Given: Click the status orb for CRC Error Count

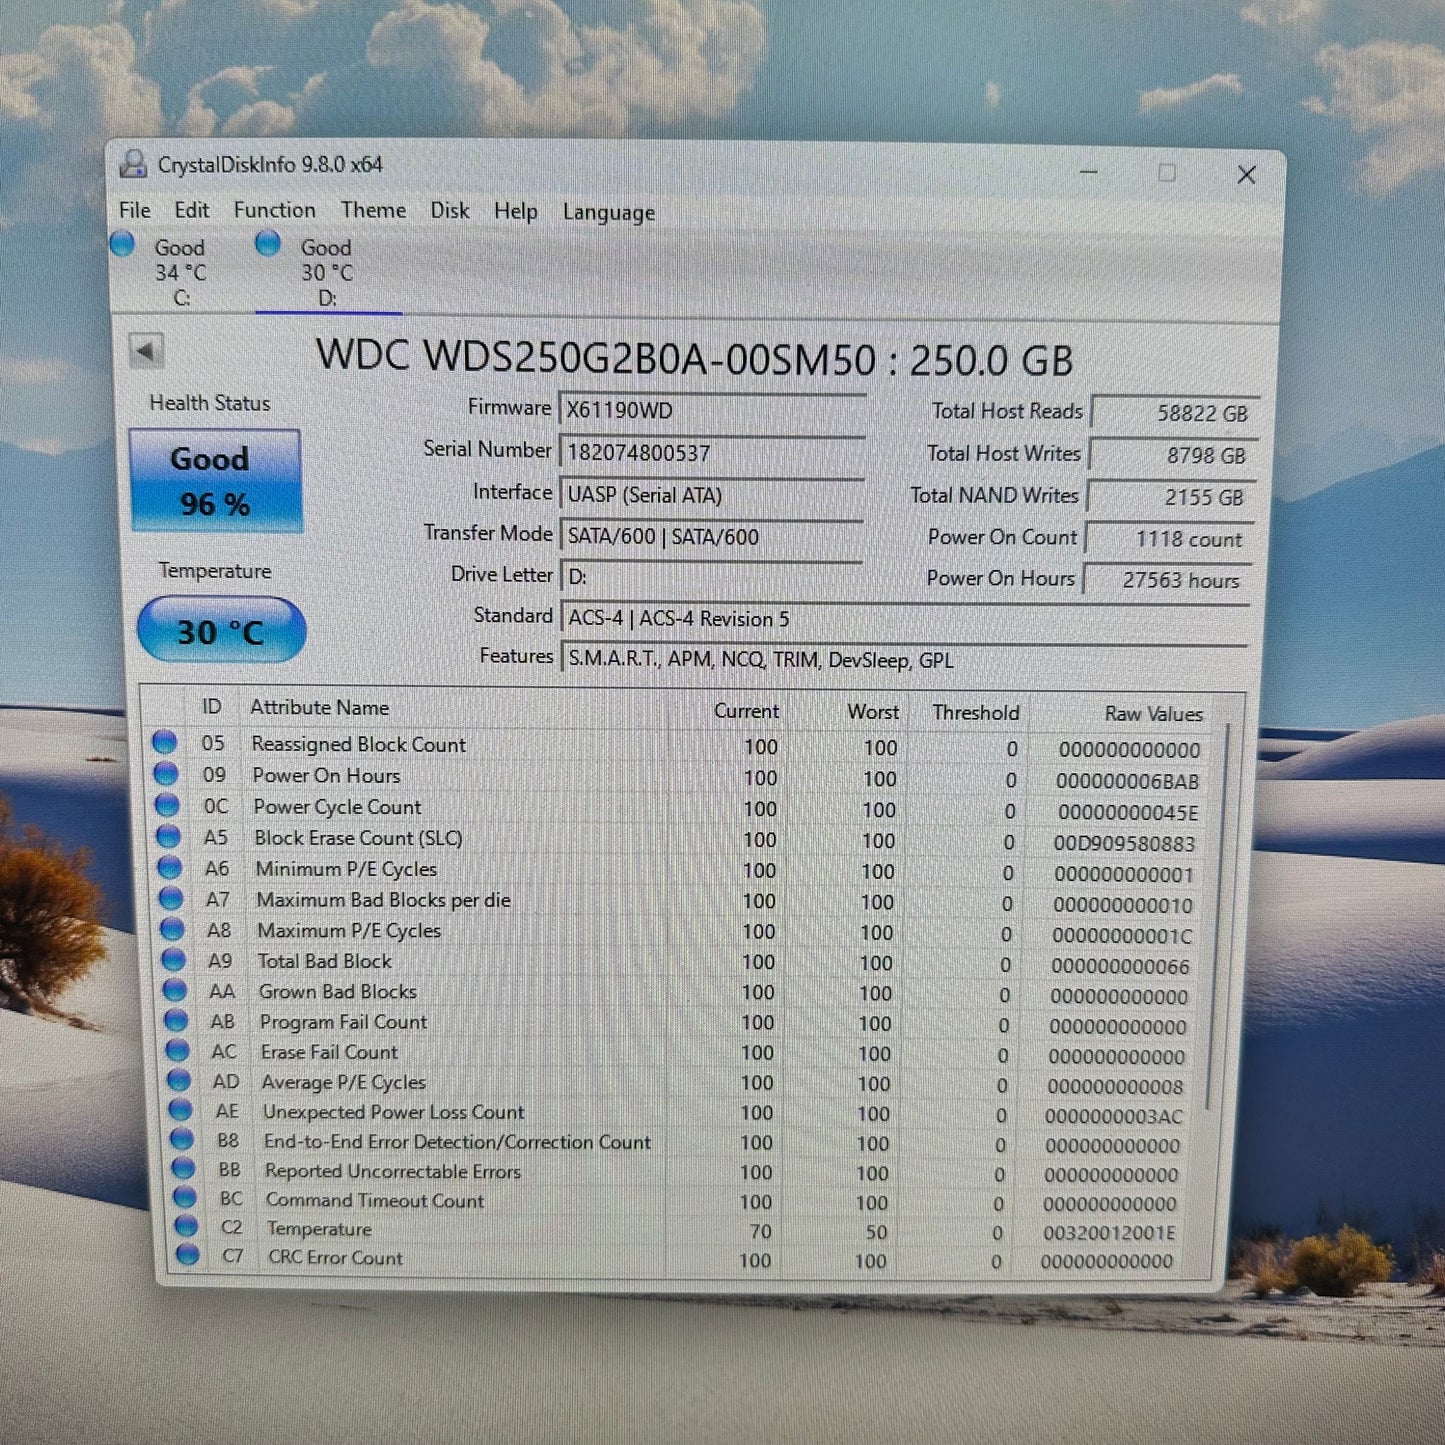Looking at the screenshot, I should click(188, 1254).
